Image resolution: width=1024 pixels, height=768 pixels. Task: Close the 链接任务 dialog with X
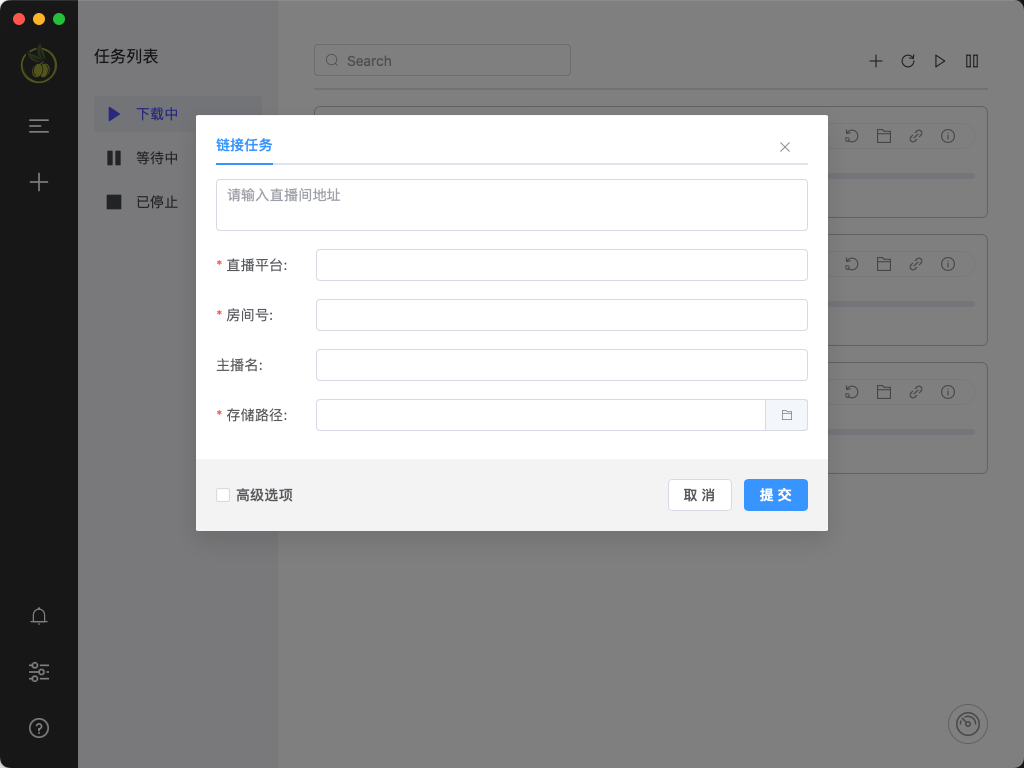click(785, 147)
